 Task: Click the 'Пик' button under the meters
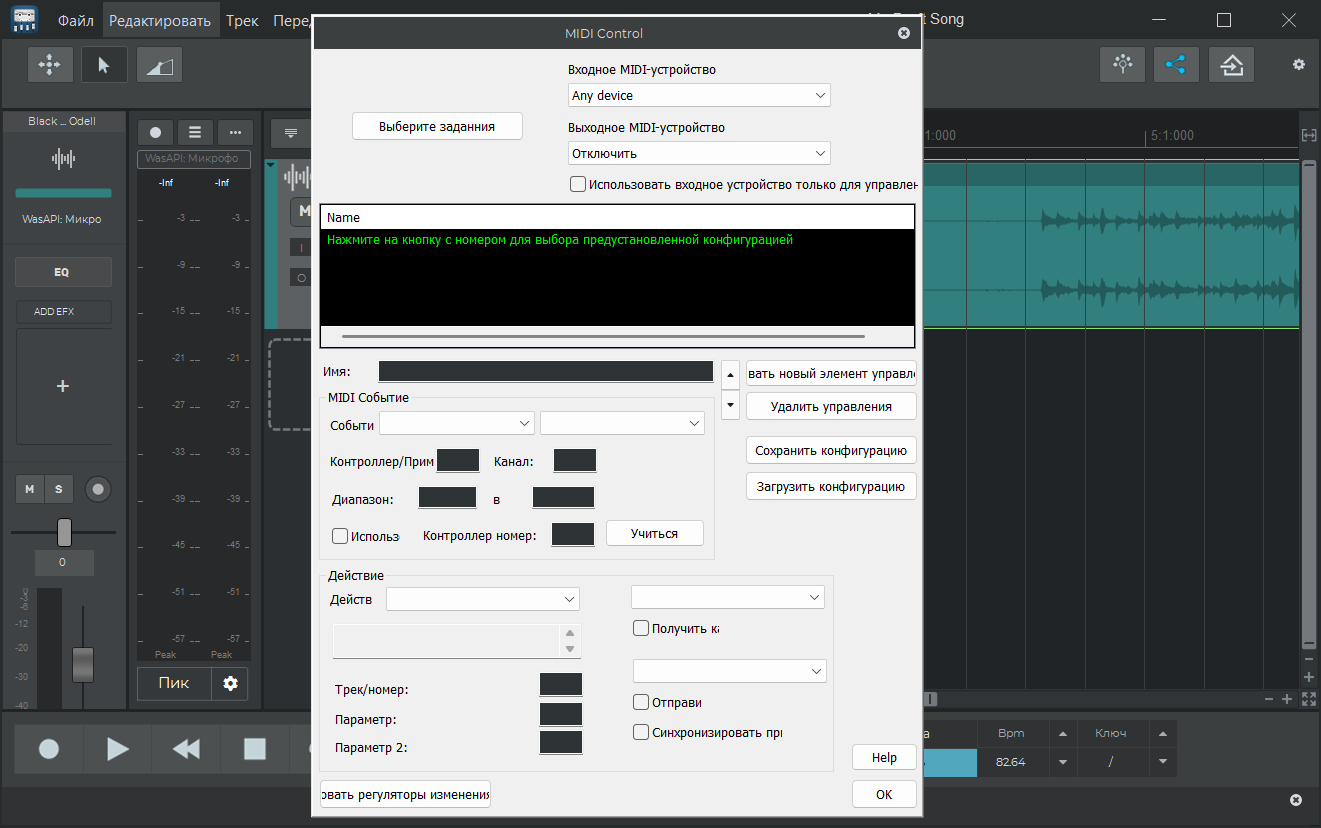point(174,684)
